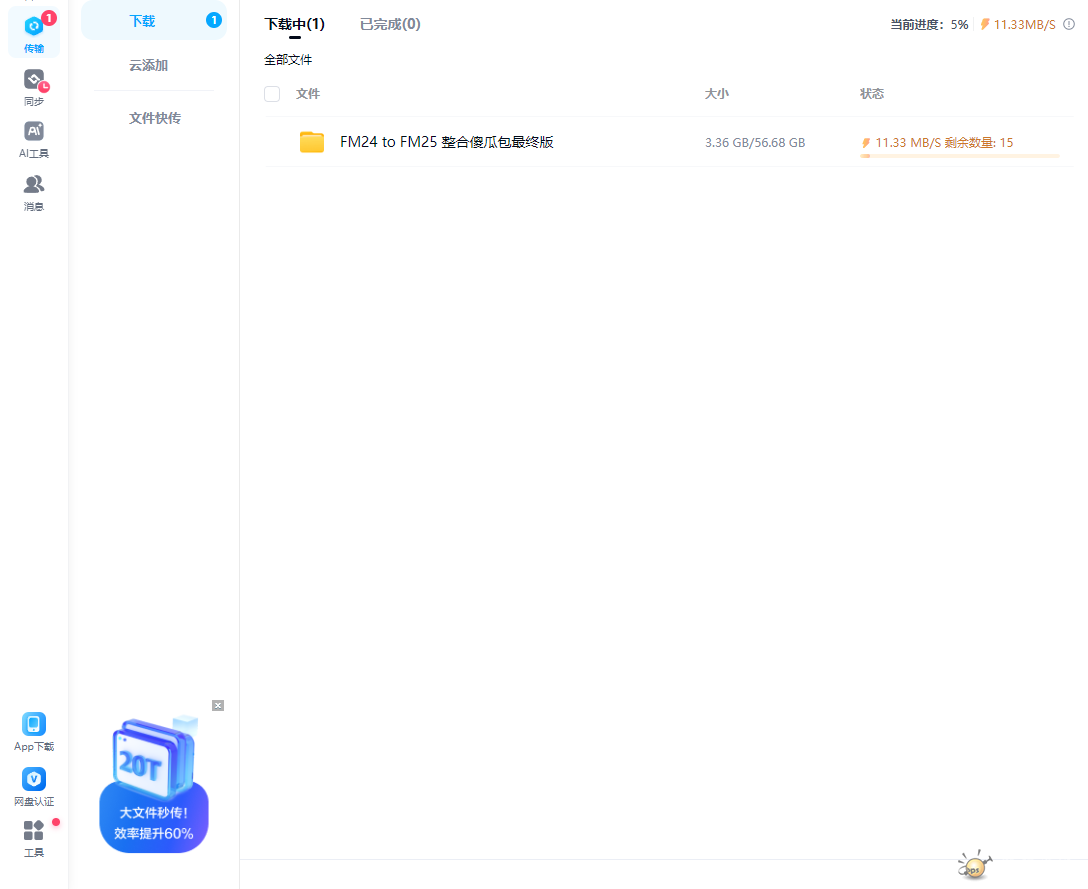Select 下载 in the left menu
Image resolution: width=1088 pixels, height=889 pixels.
tap(143, 19)
